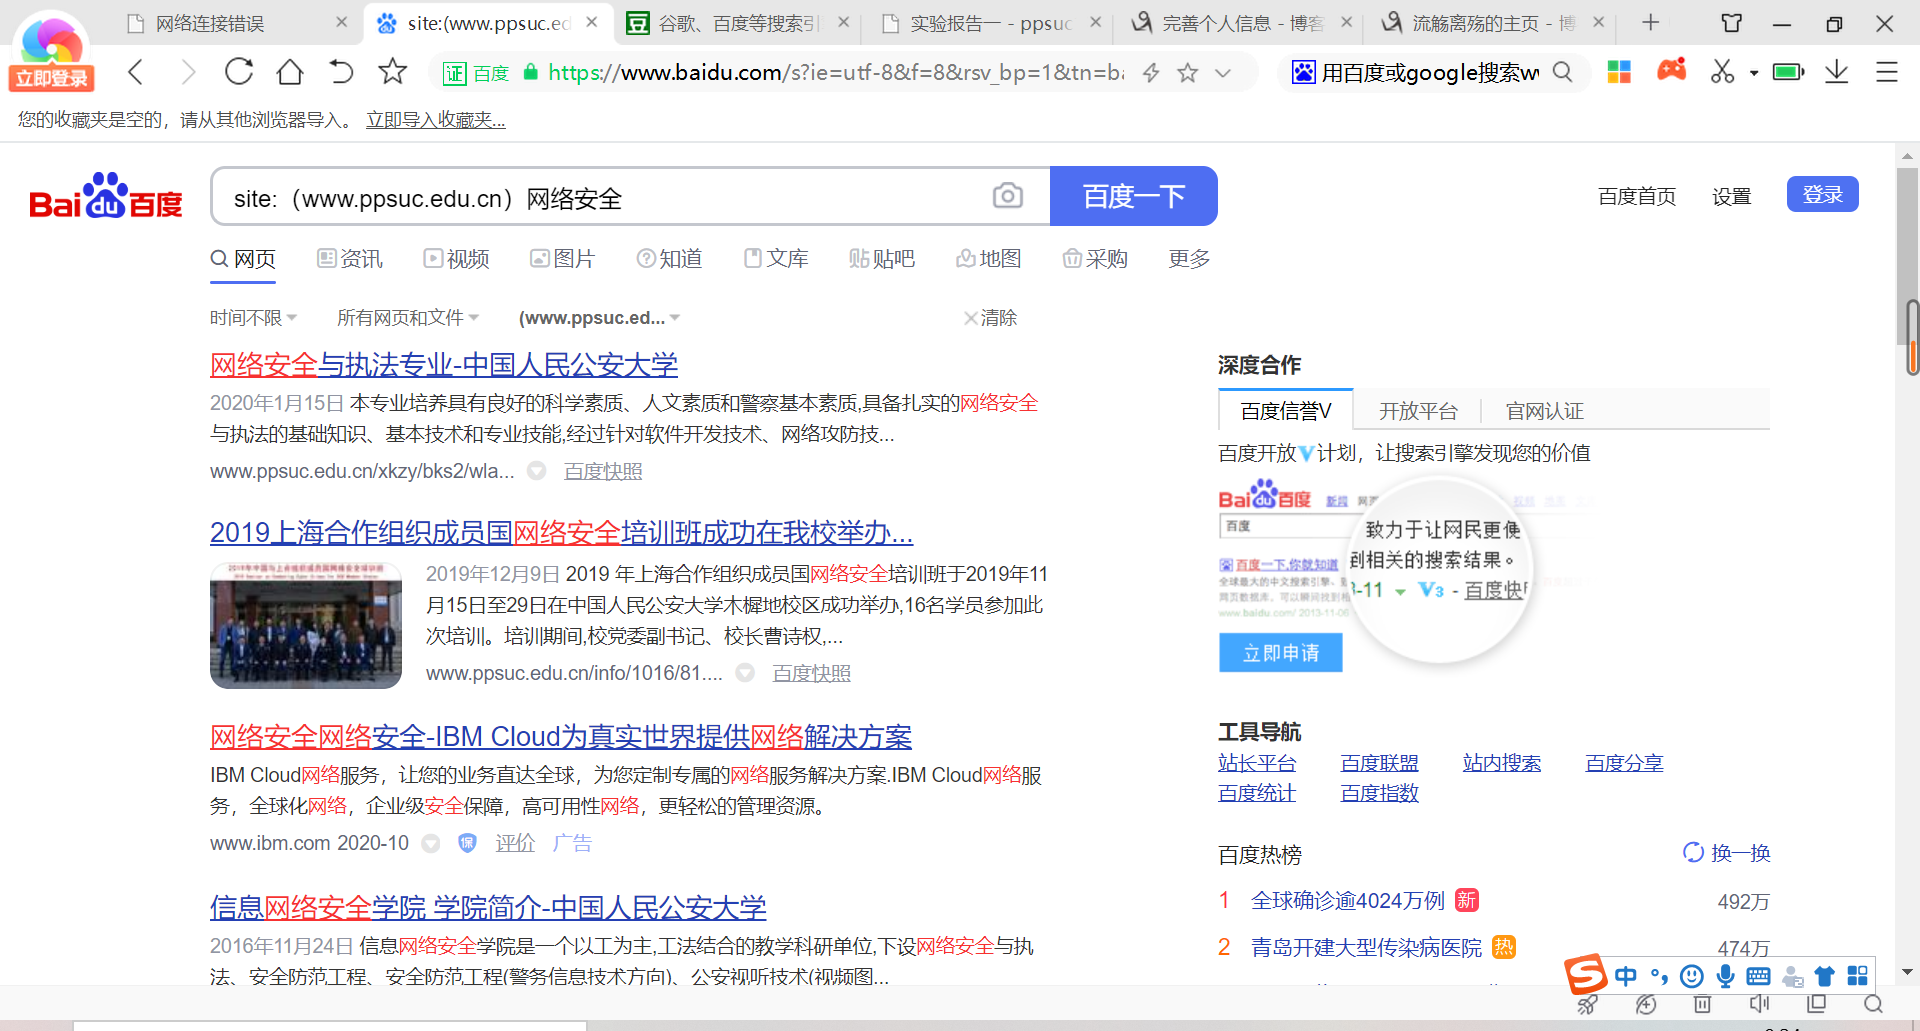Reload the current page
The height and width of the screenshot is (1031, 1920).
click(239, 72)
